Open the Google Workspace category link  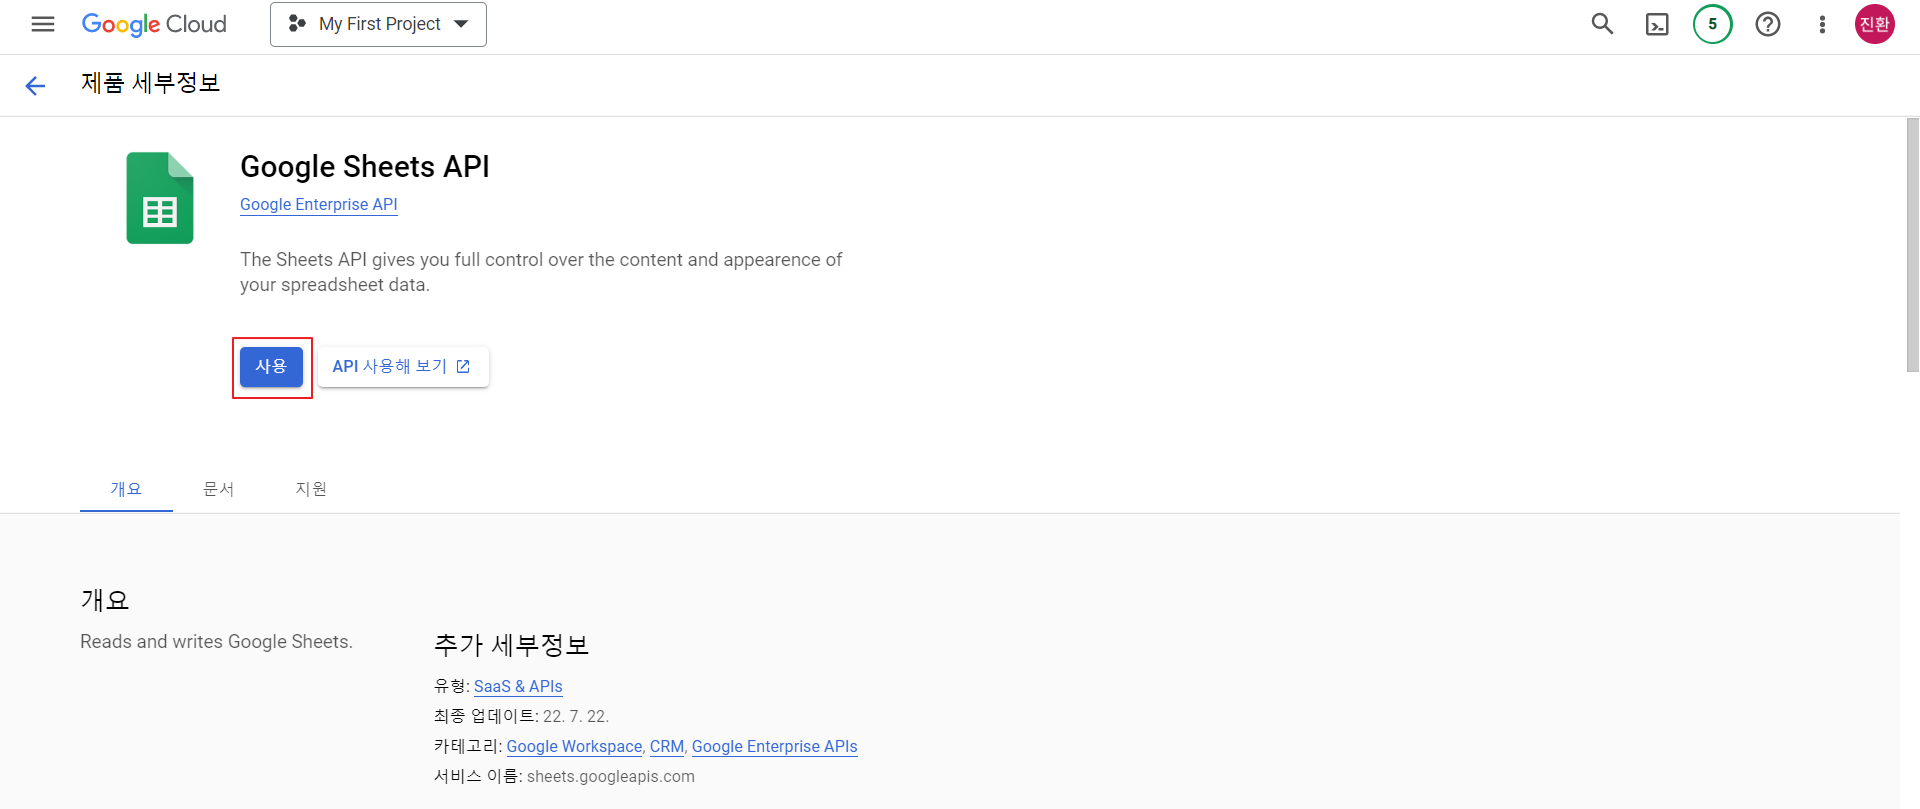tap(574, 746)
